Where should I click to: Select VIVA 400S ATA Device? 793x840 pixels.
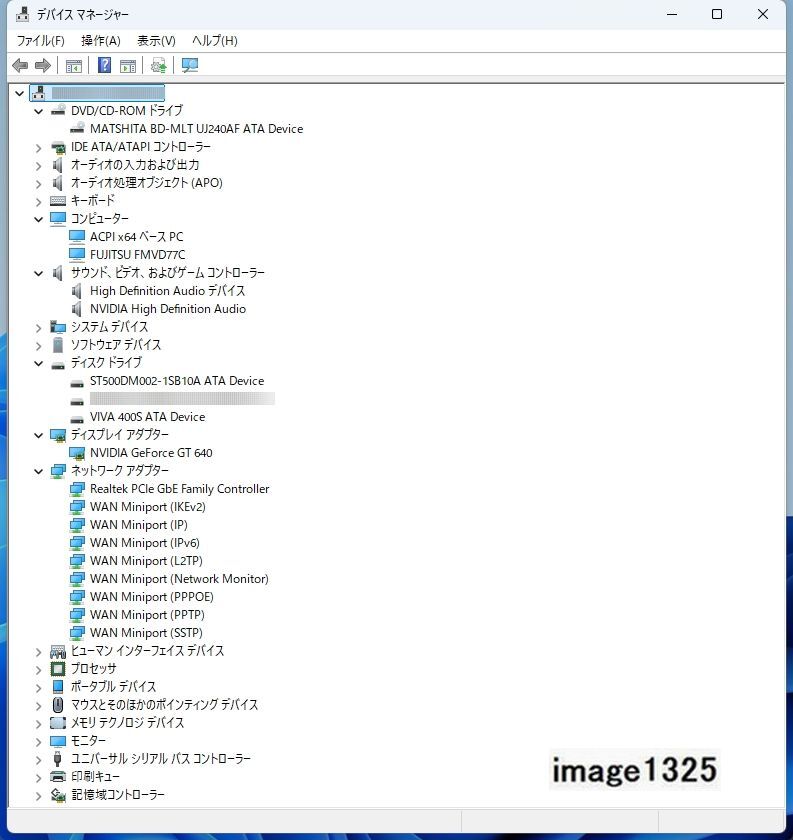148,417
